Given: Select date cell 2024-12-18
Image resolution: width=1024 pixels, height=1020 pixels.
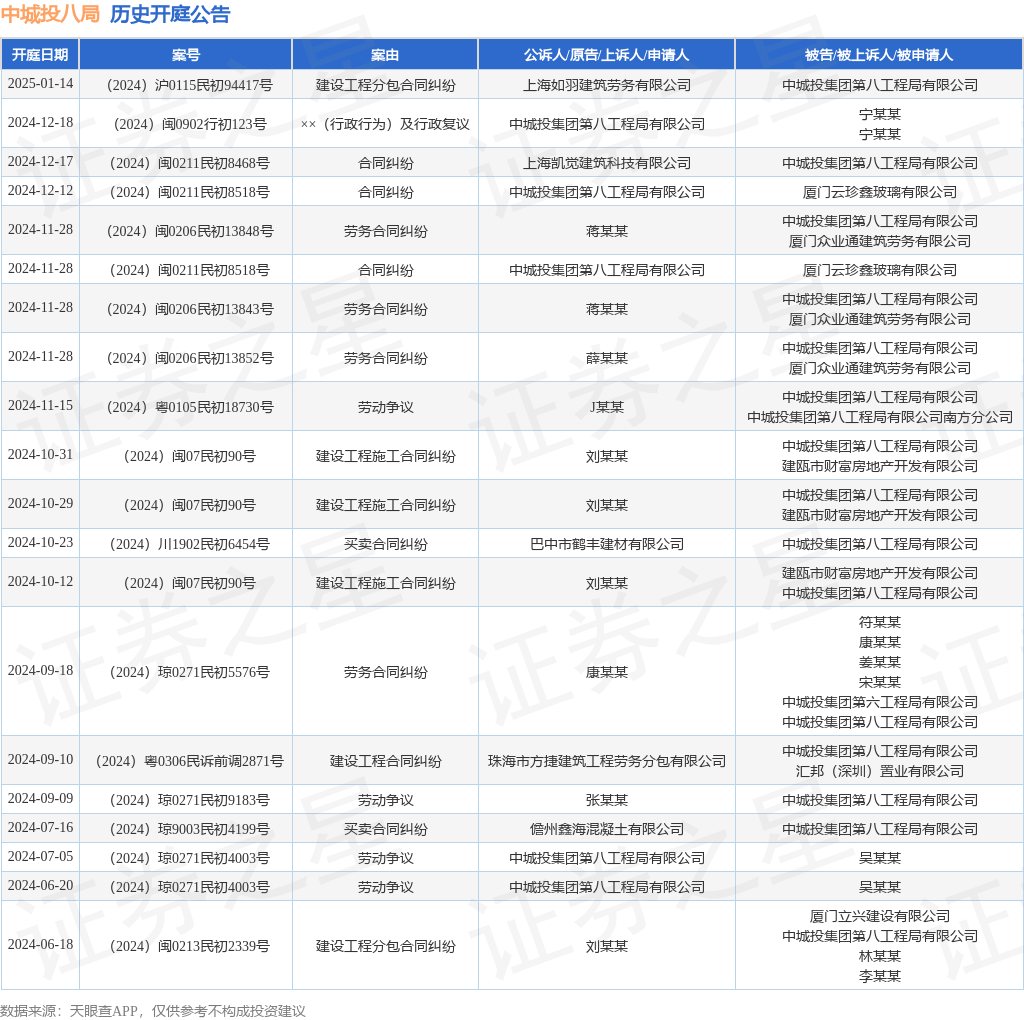Looking at the screenshot, I should (x=40, y=123).
